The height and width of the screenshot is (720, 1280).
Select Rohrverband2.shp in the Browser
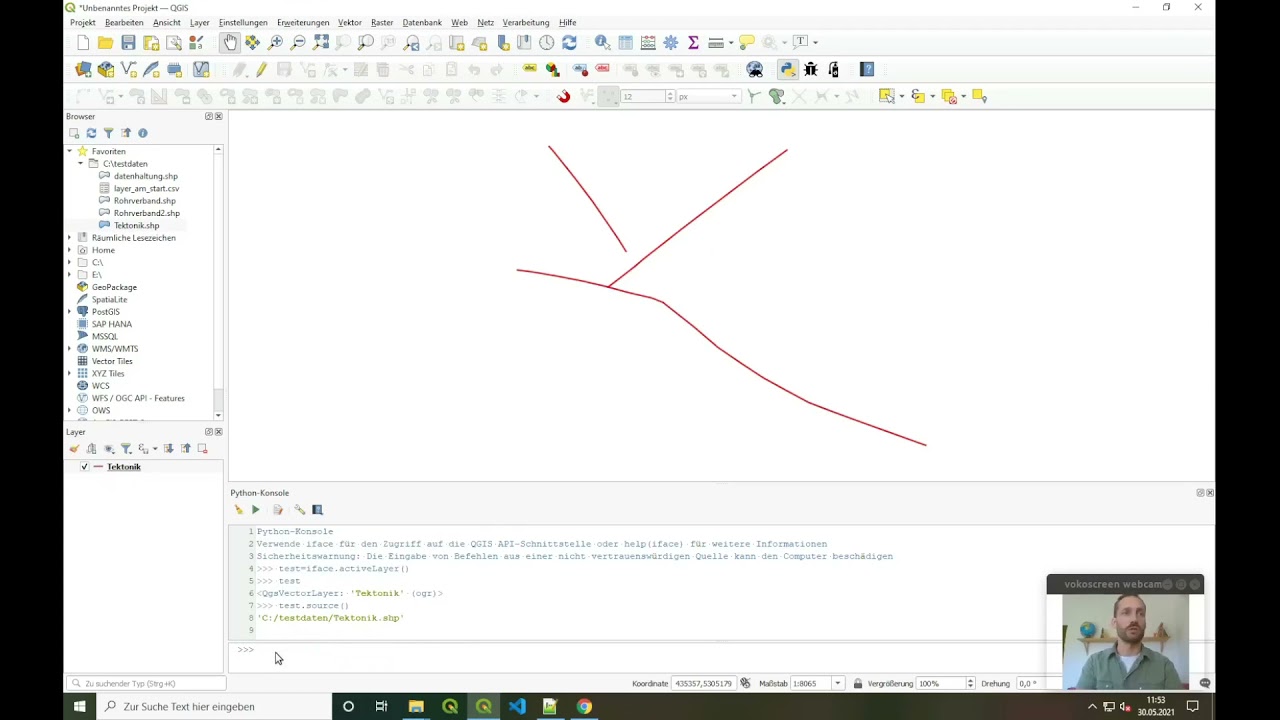[x=146, y=213]
